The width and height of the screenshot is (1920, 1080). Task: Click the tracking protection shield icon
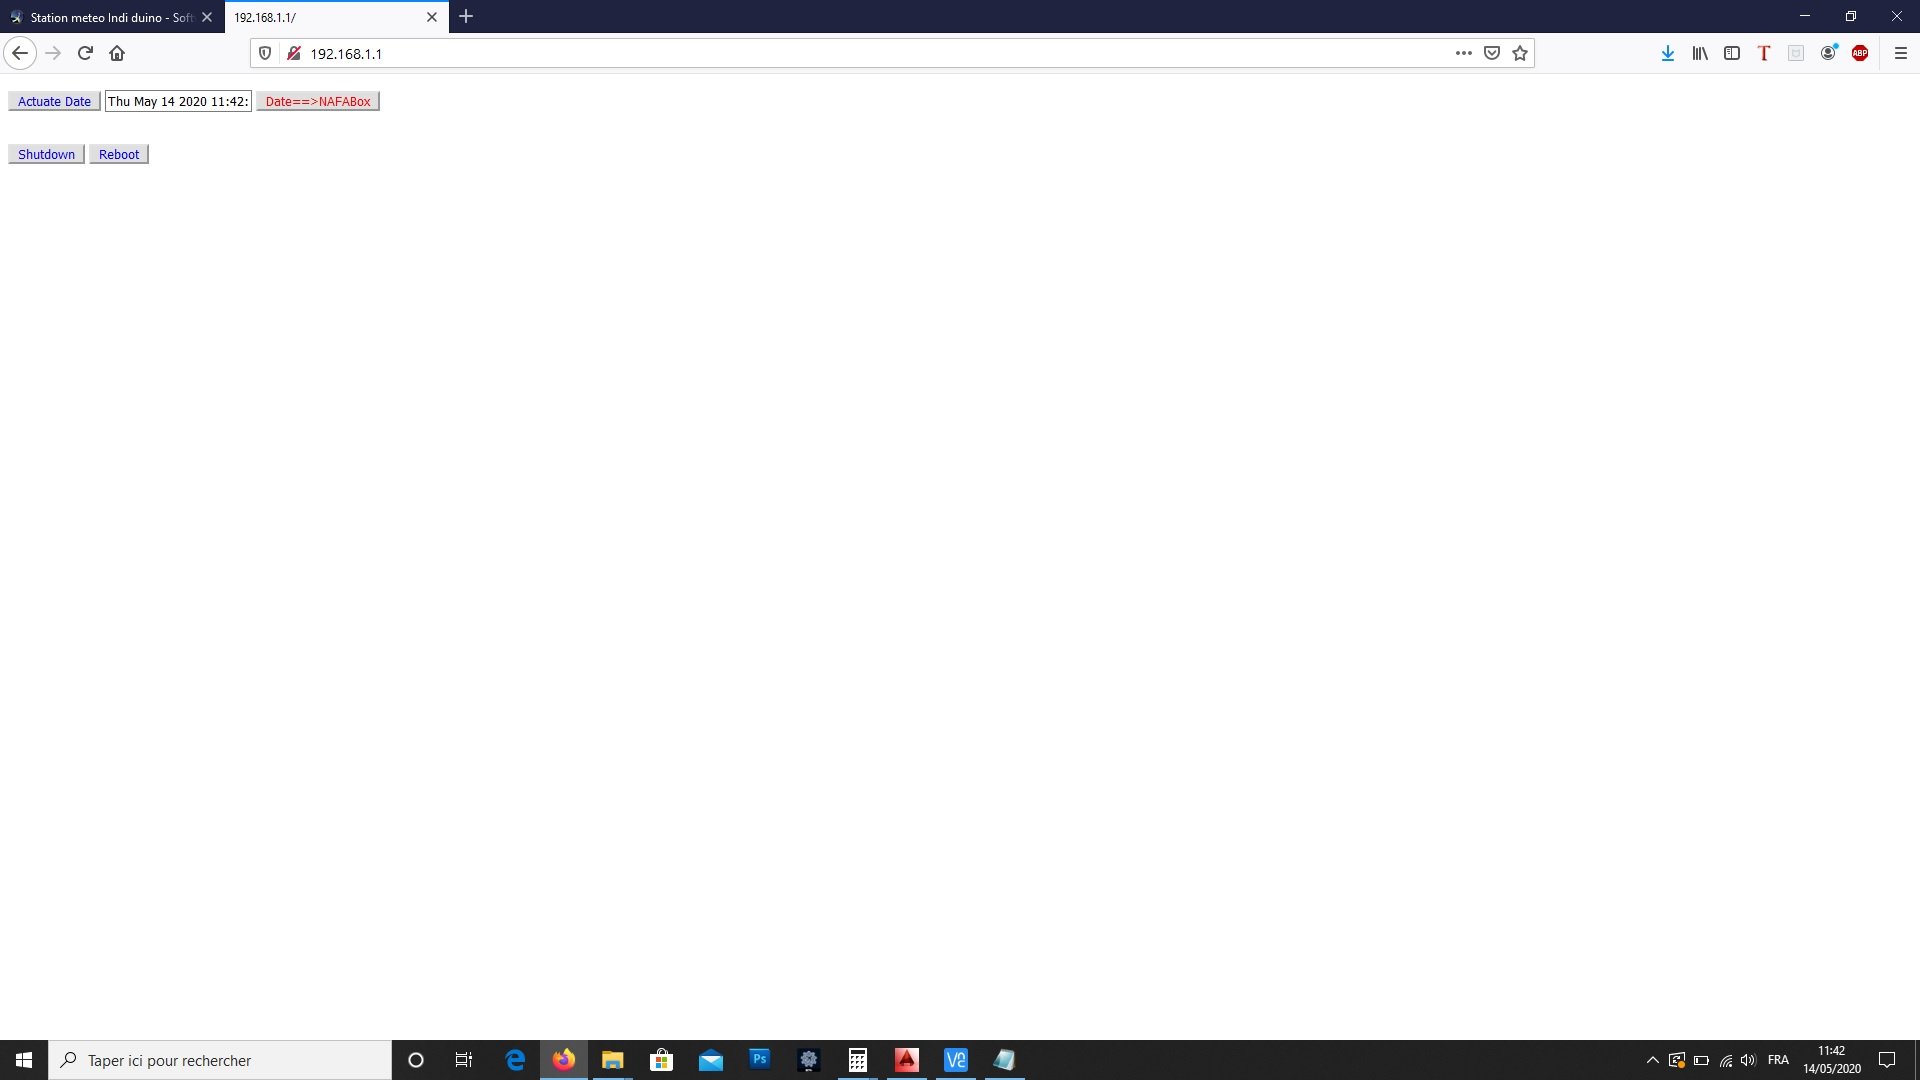coord(265,54)
